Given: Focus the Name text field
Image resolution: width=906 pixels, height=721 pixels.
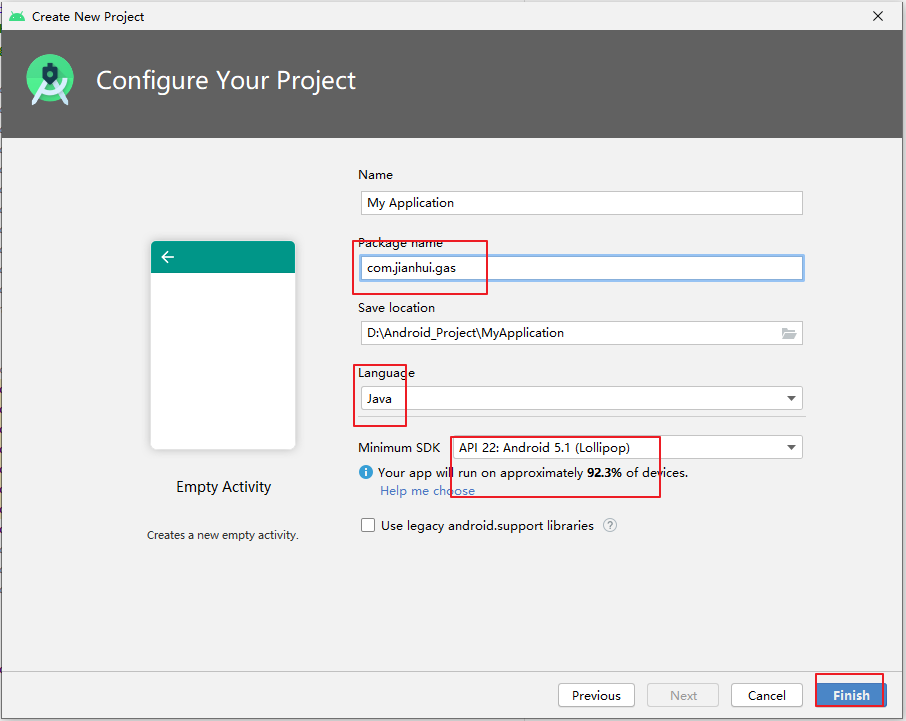Looking at the screenshot, I should [580, 203].
